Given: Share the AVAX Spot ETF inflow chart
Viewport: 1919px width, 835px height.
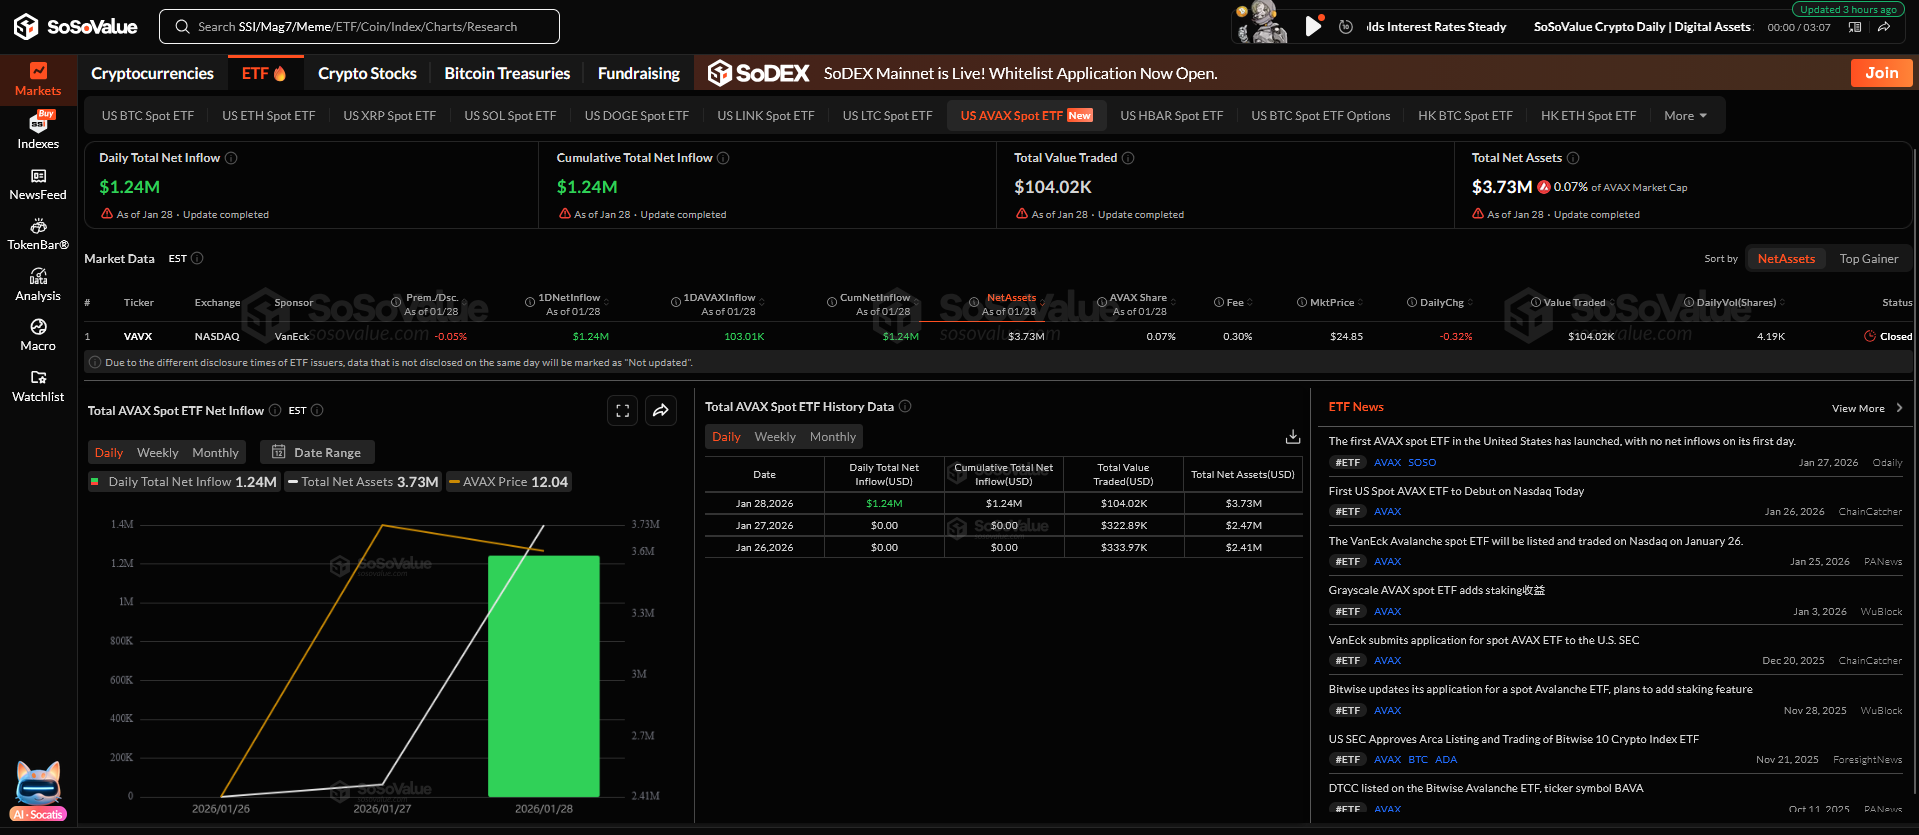Looking at the screenshot, I should point(661,410).
